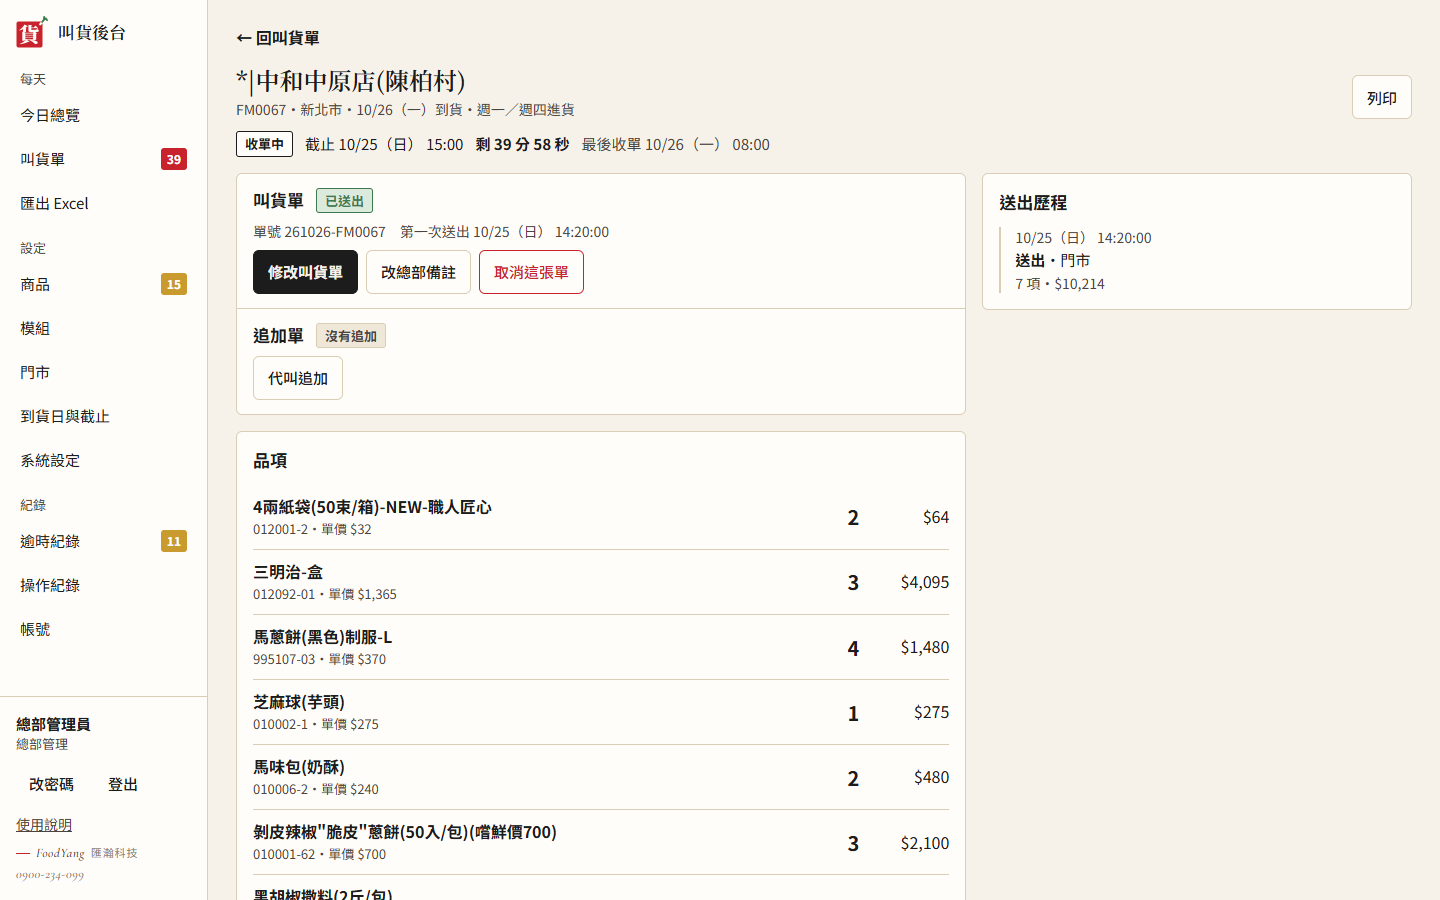This screenshot has width=1440, height=900.
Task: Click the 改密碼 button
Action: [x=51, y=784]
